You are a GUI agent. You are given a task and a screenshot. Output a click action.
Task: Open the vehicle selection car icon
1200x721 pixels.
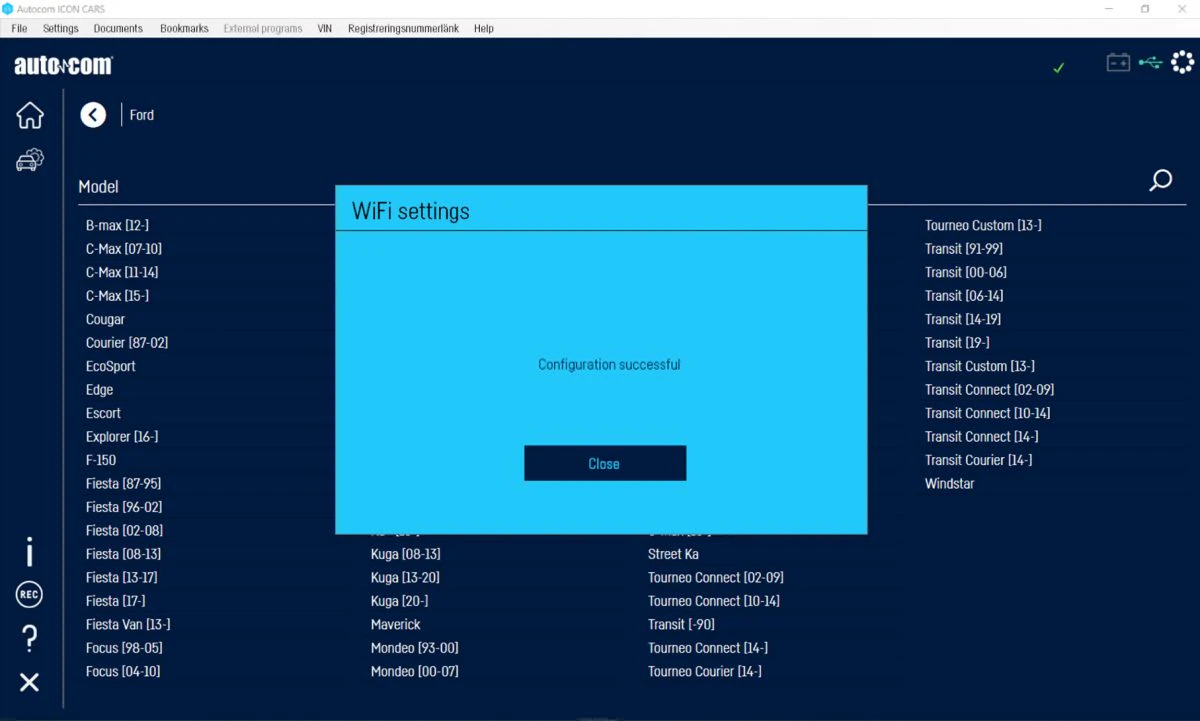tap(30, 160)
